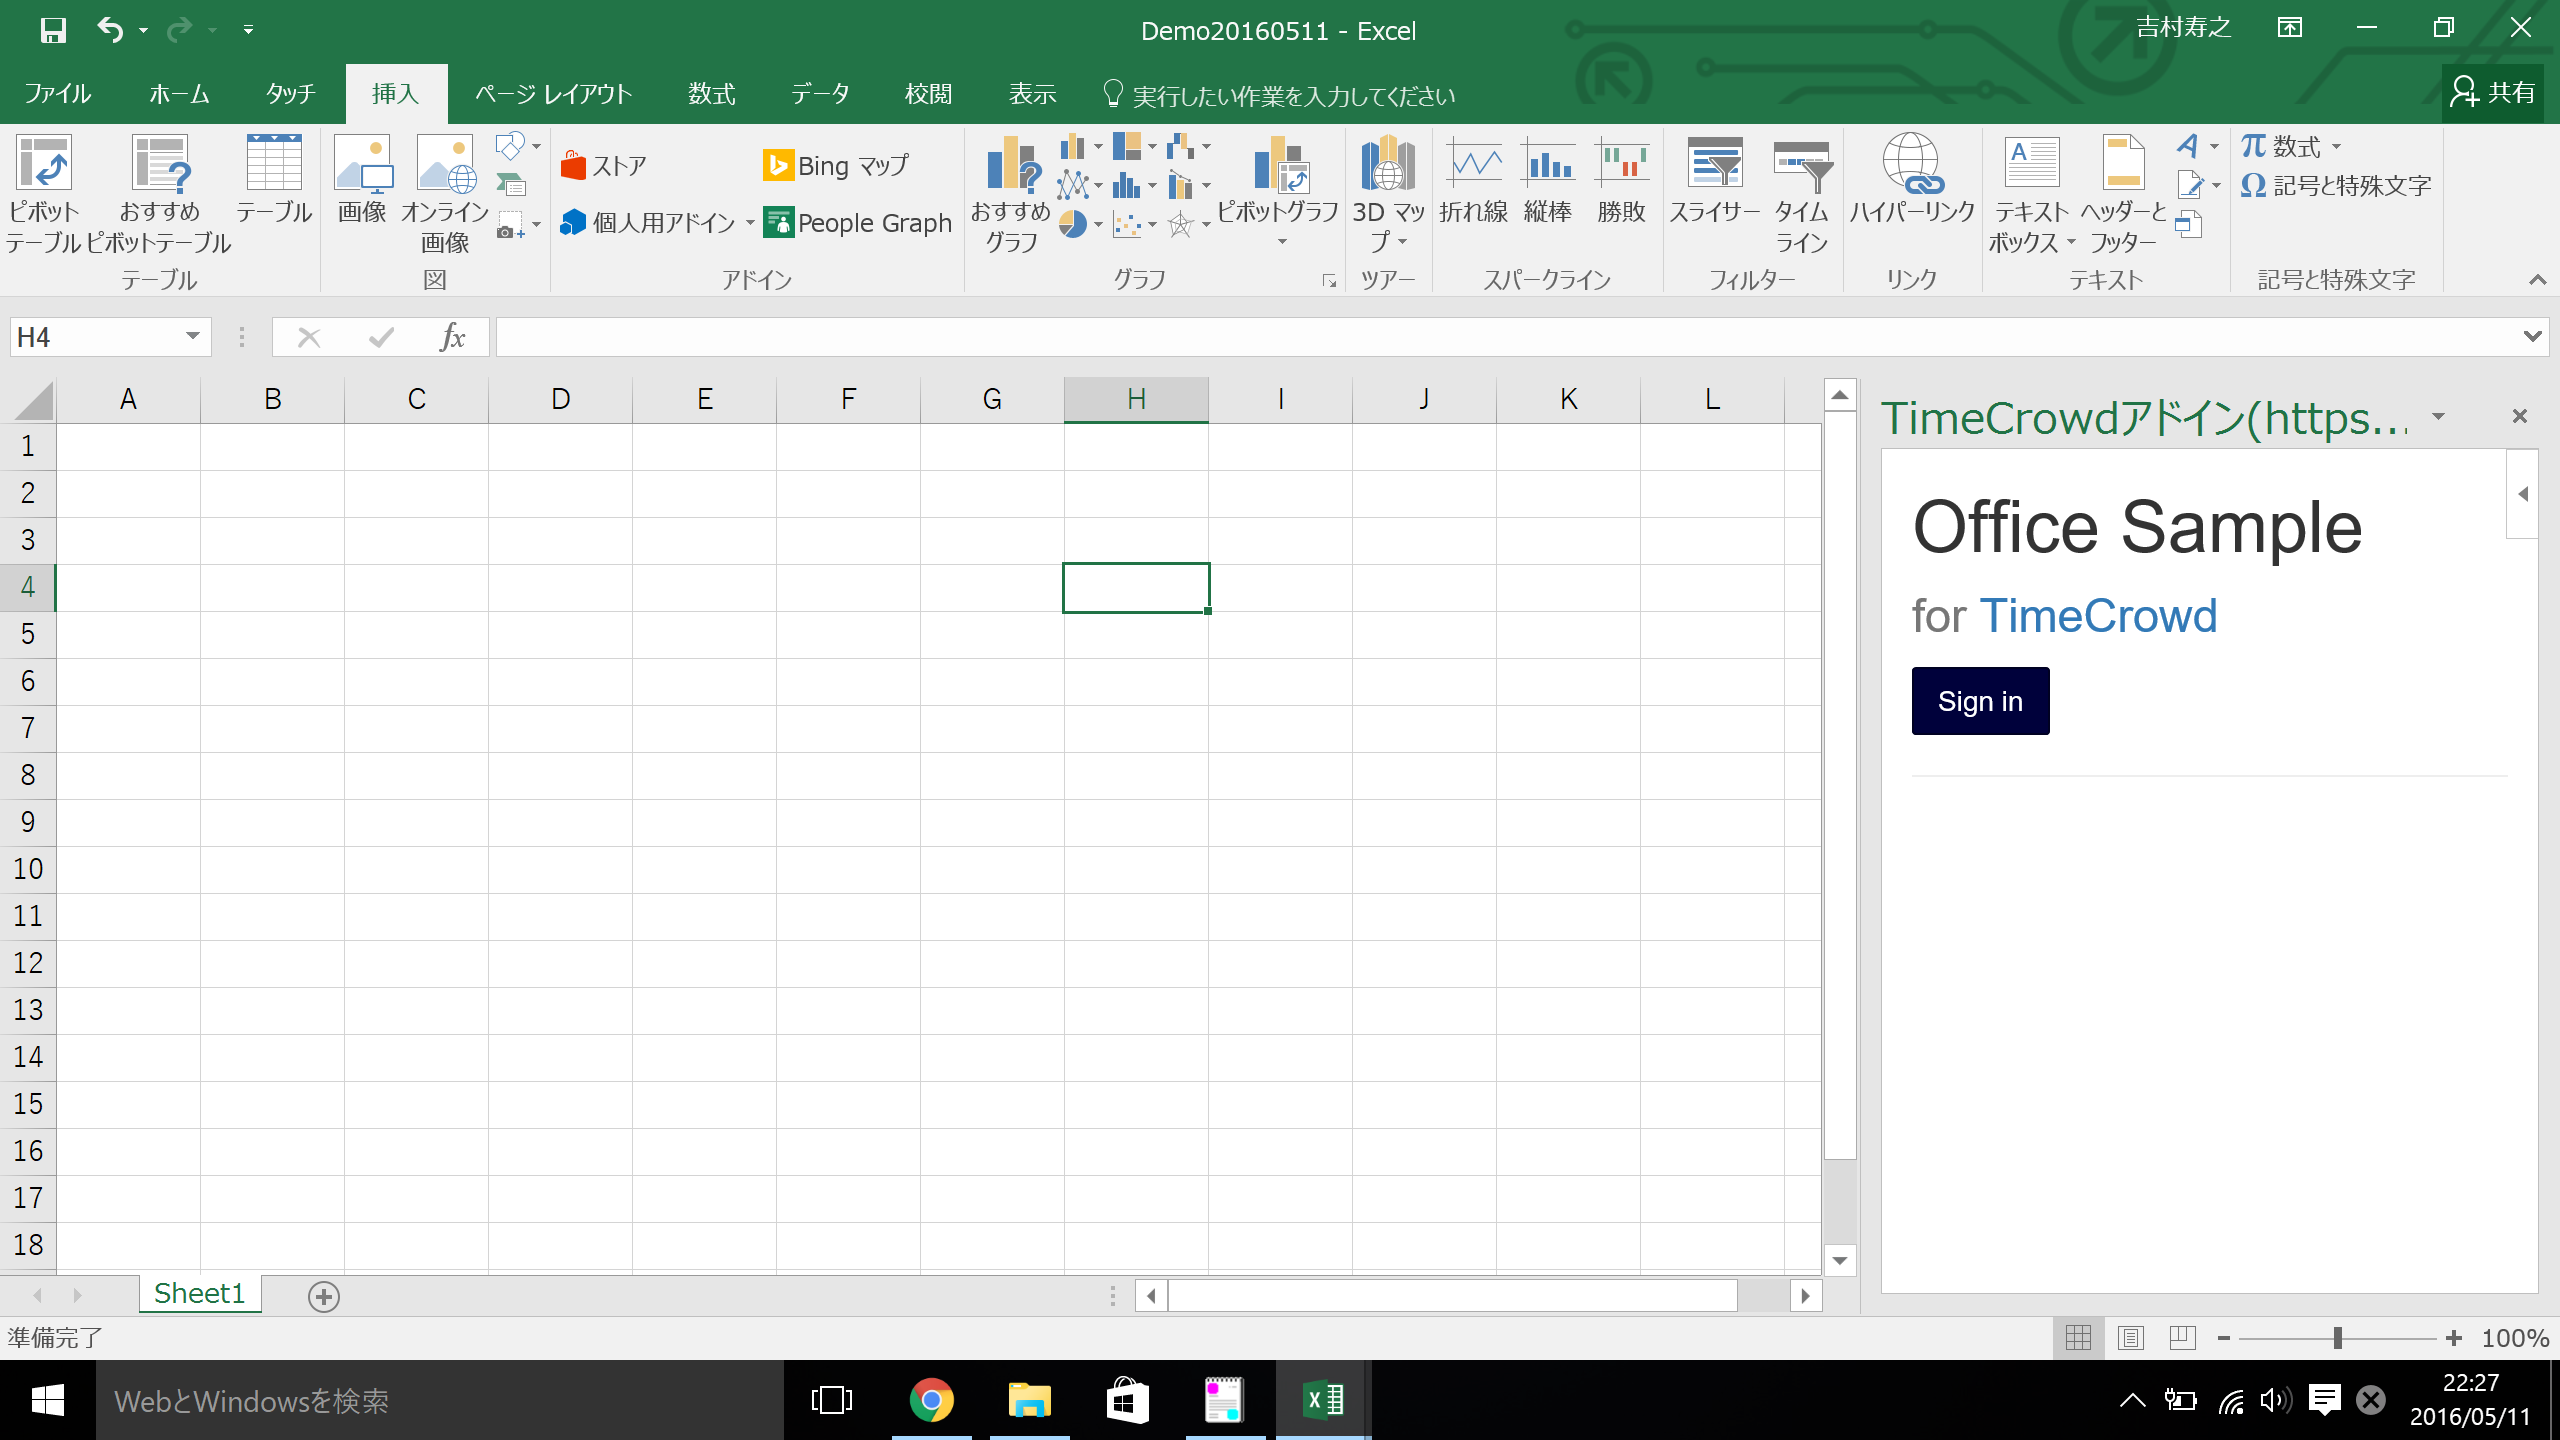Switch to Formulas tab
This screenshot has height=1440, width=2560.
point(712,94)
